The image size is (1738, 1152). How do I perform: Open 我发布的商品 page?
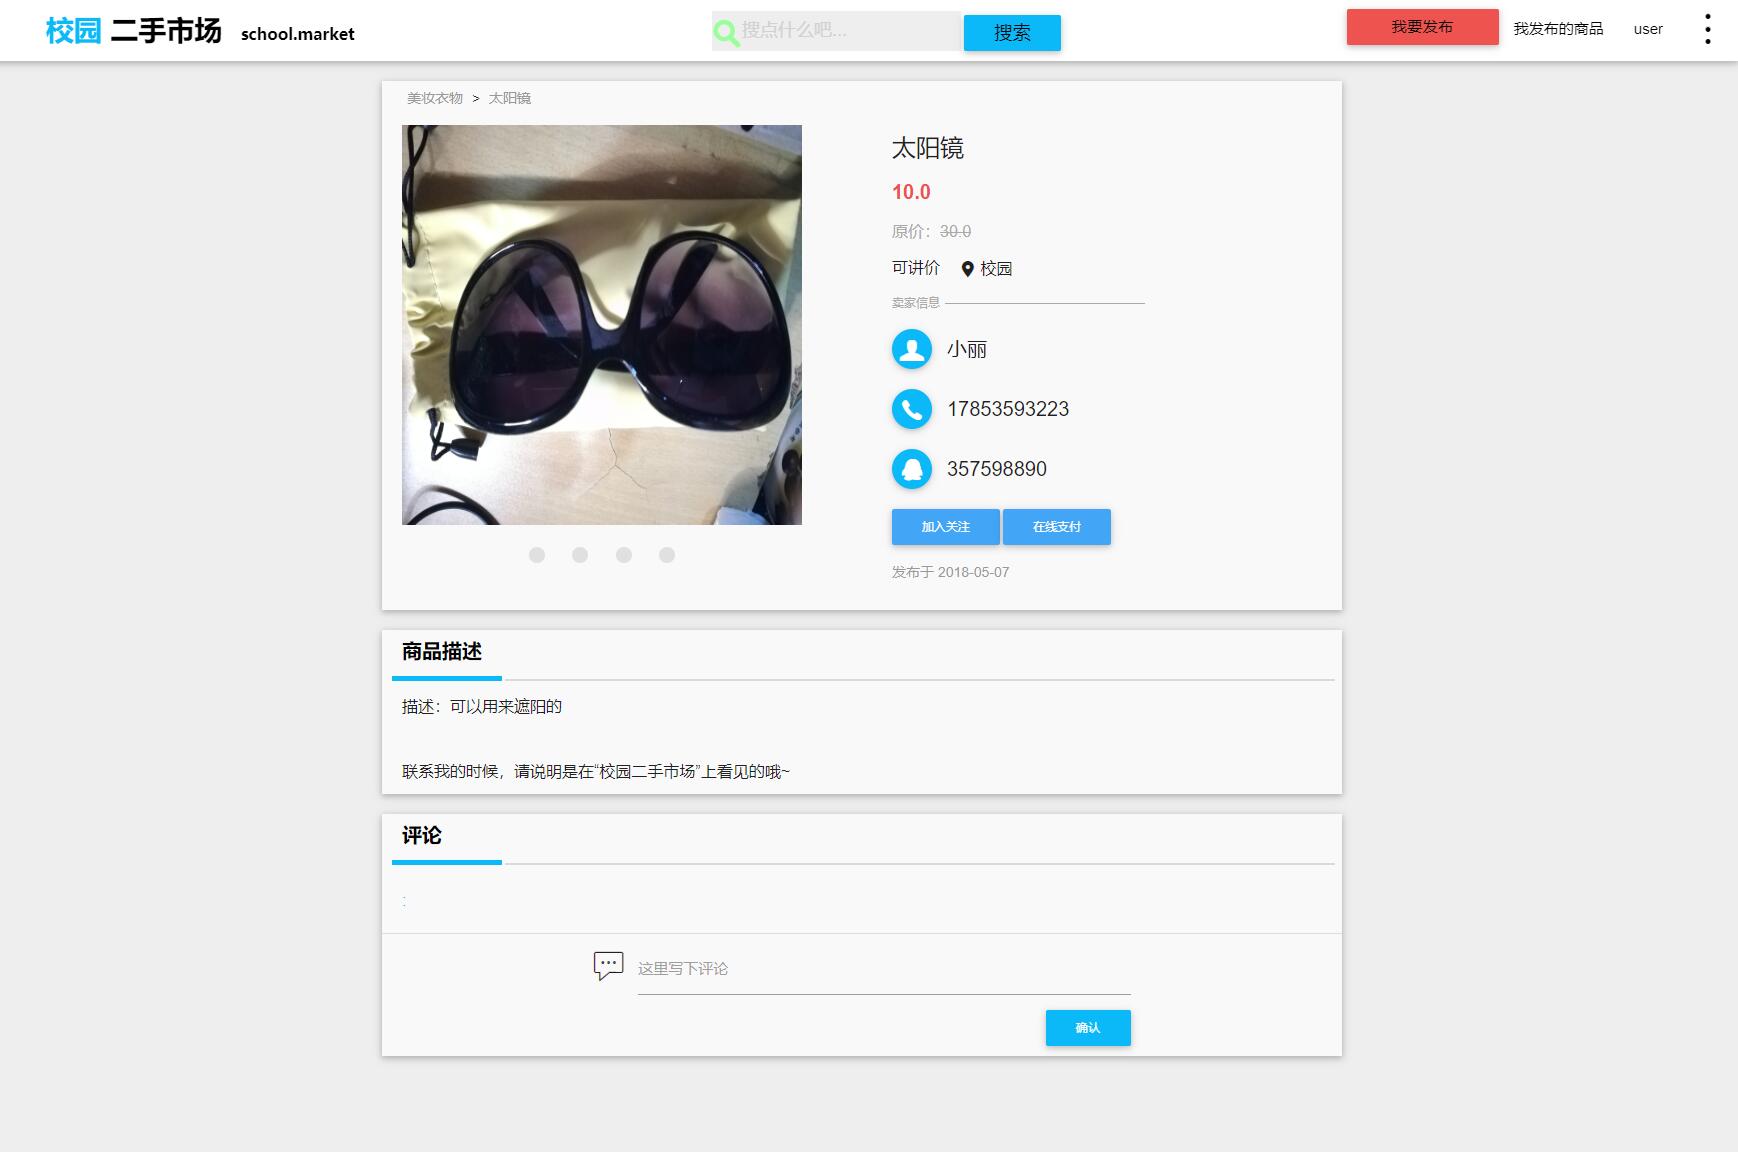point(1557,29)
